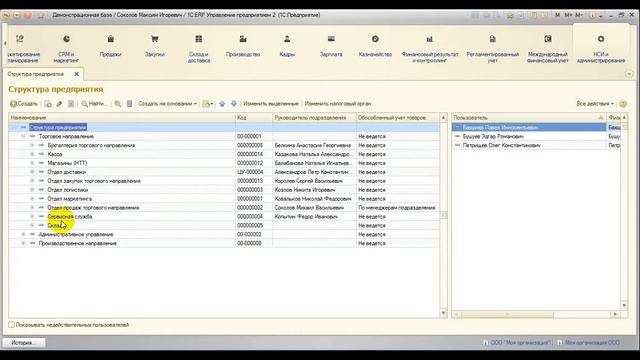The image size is (640, 360).
Task: Open the Продажи section
Action: pyautogui.click(x=111, y=46)
